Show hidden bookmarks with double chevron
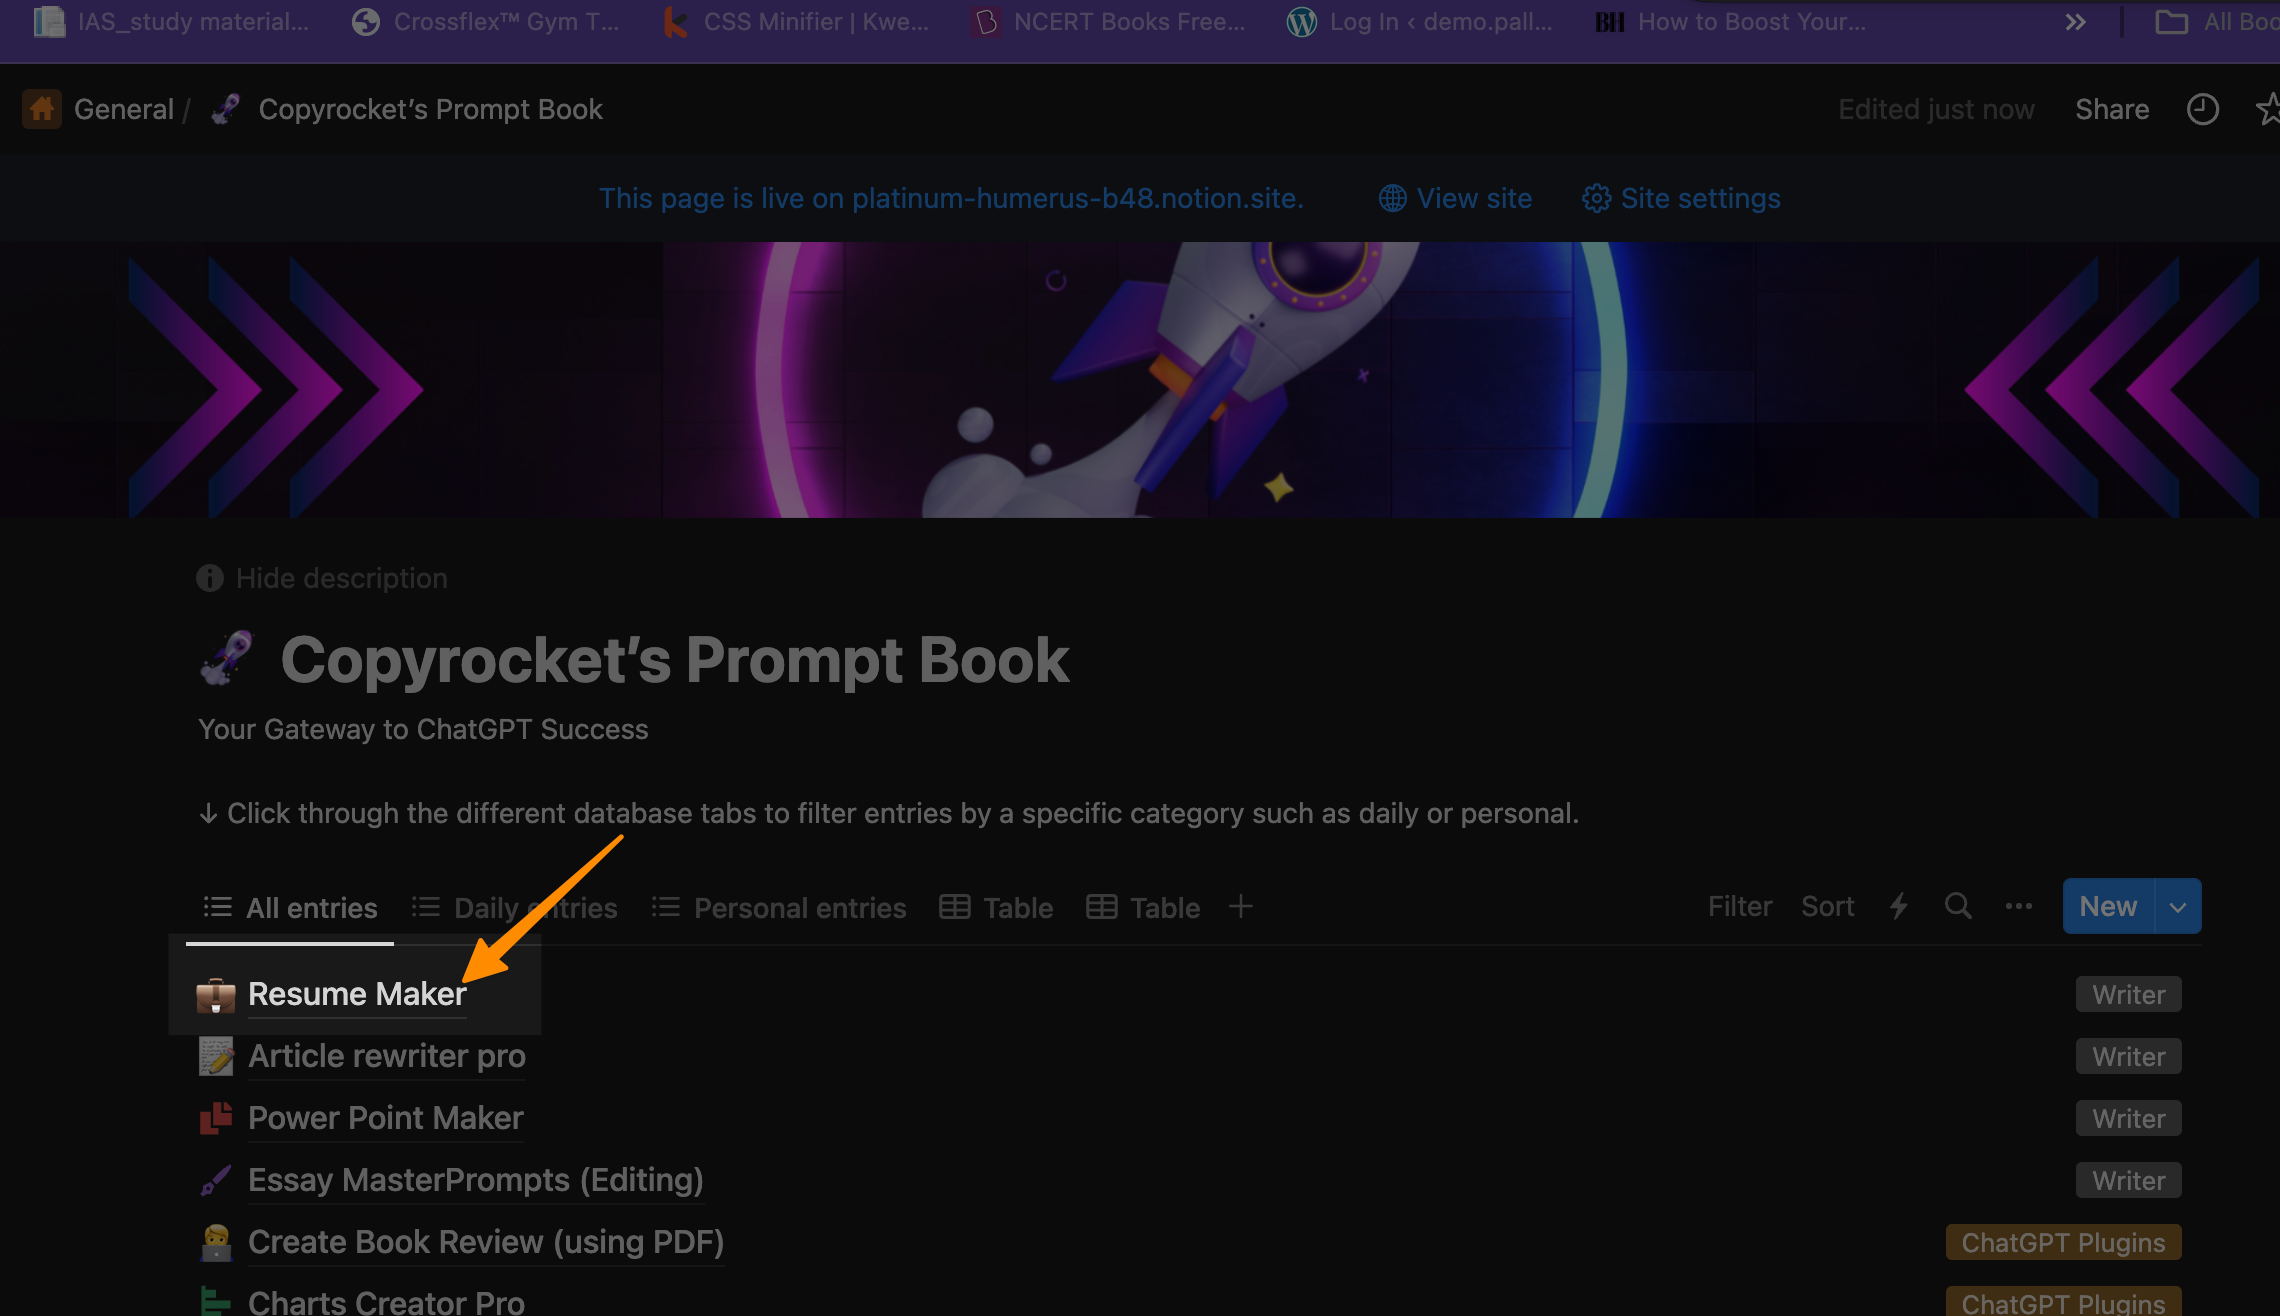2280x1316 pixels. point(2075,22)
